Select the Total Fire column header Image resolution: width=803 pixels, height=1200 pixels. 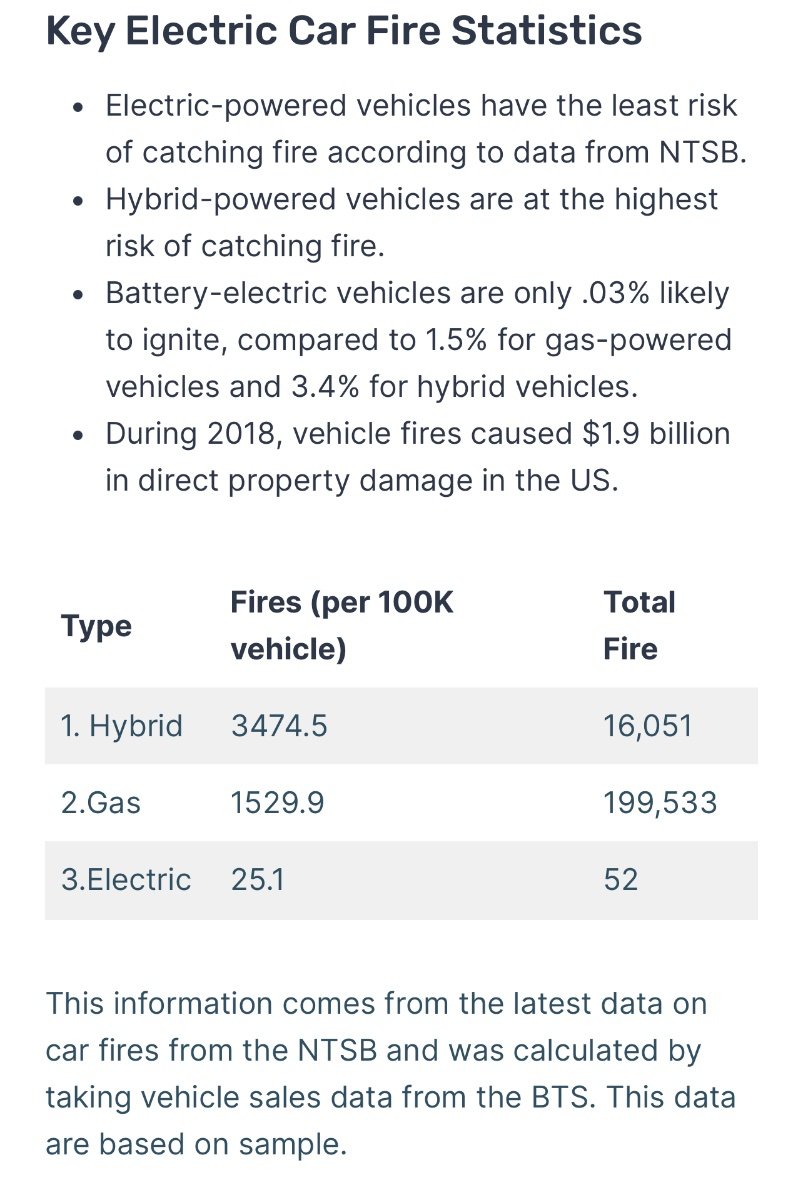(640, 626)
